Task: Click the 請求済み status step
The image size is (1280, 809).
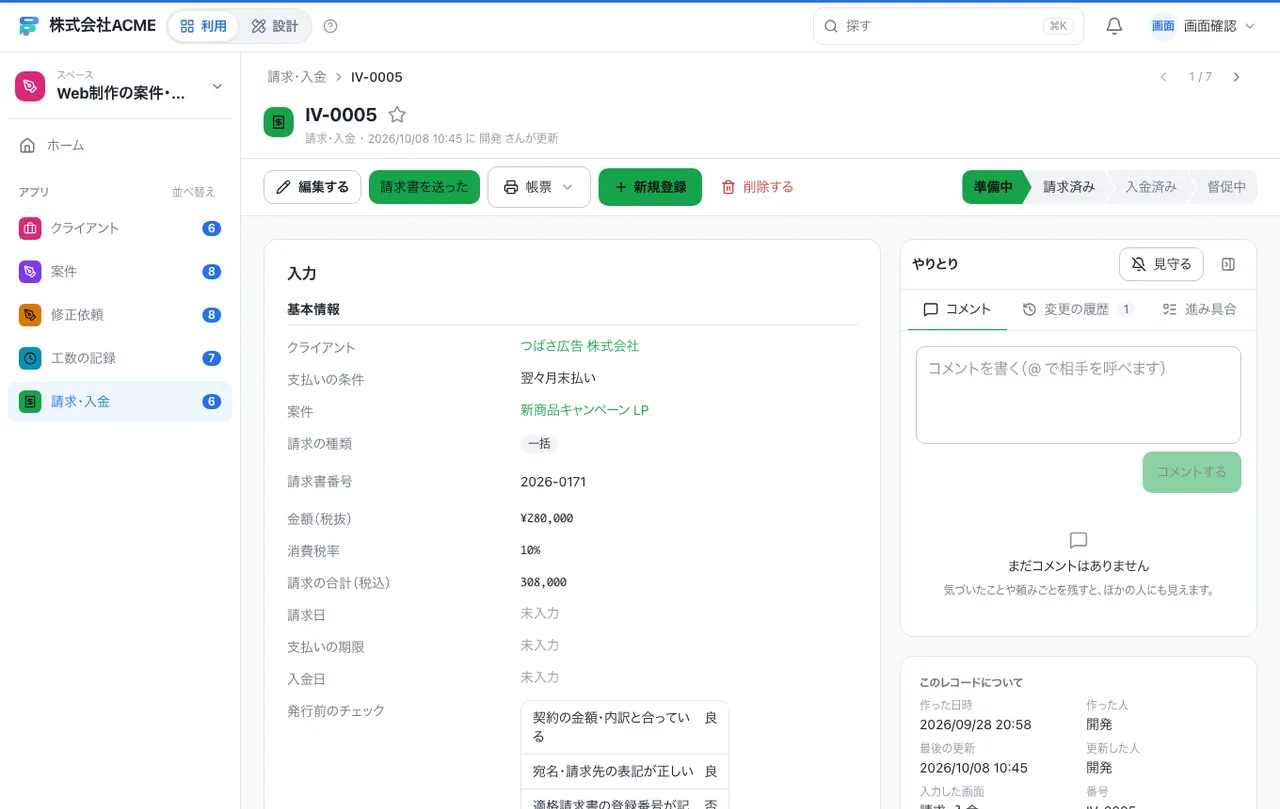Action: [x=1069, y=187]
